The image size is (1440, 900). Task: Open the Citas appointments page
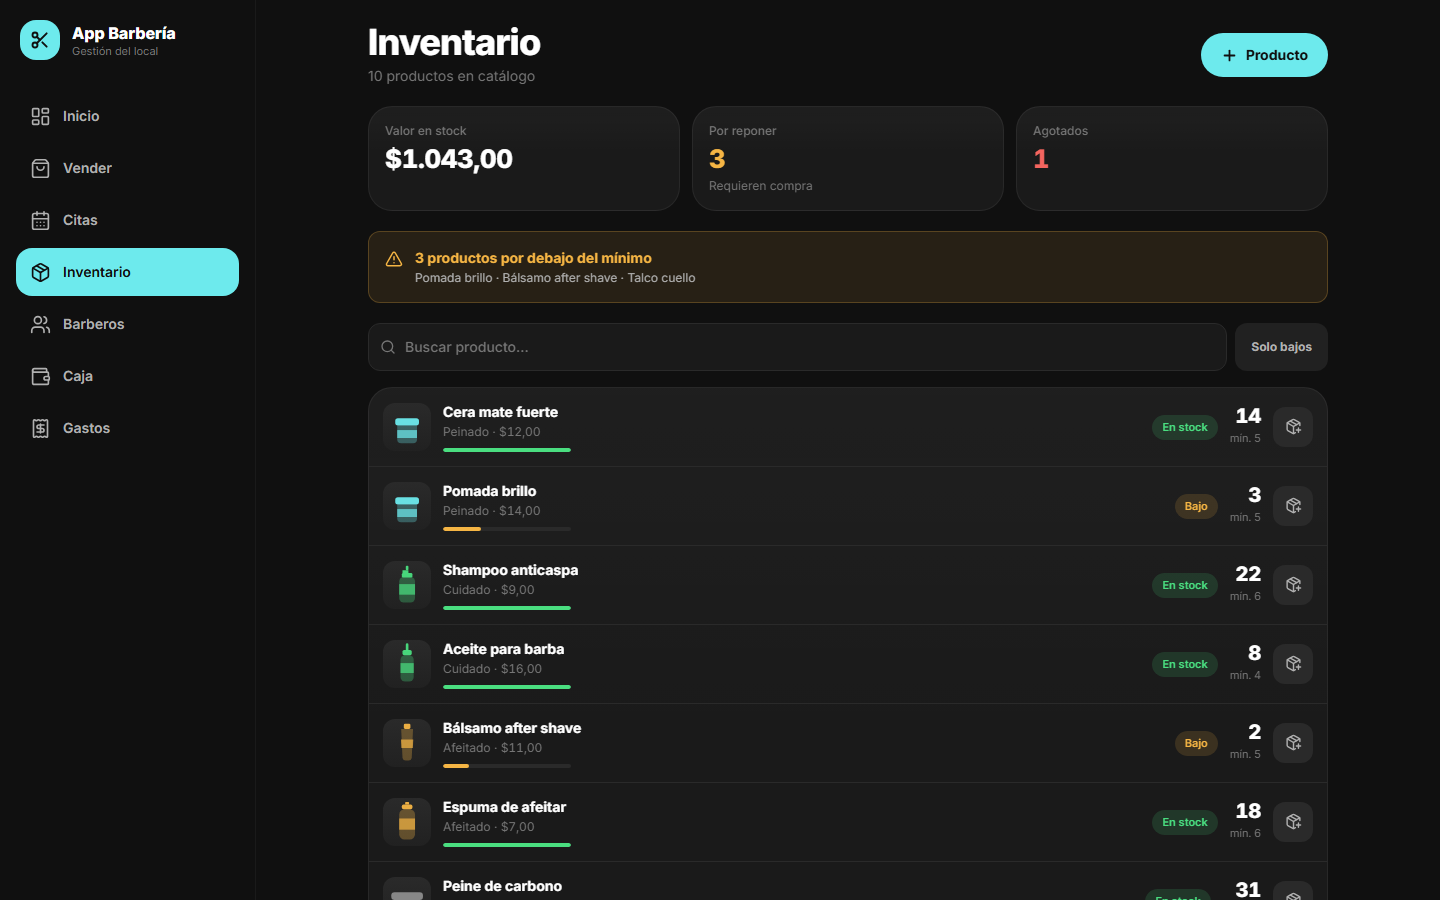pyautogui.click(x=127, y=220)
